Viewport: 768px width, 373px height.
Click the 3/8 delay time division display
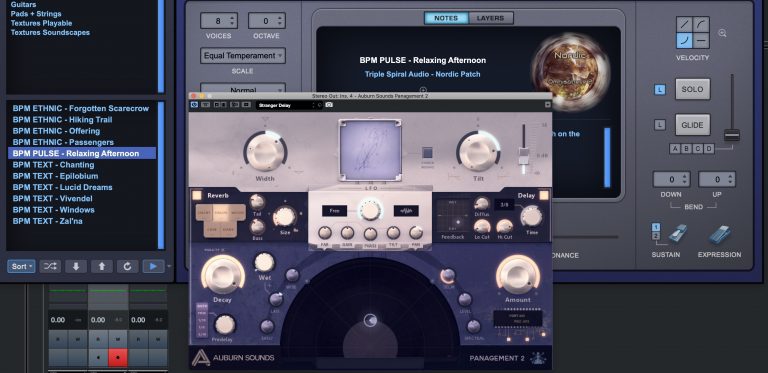pos(503,204)
